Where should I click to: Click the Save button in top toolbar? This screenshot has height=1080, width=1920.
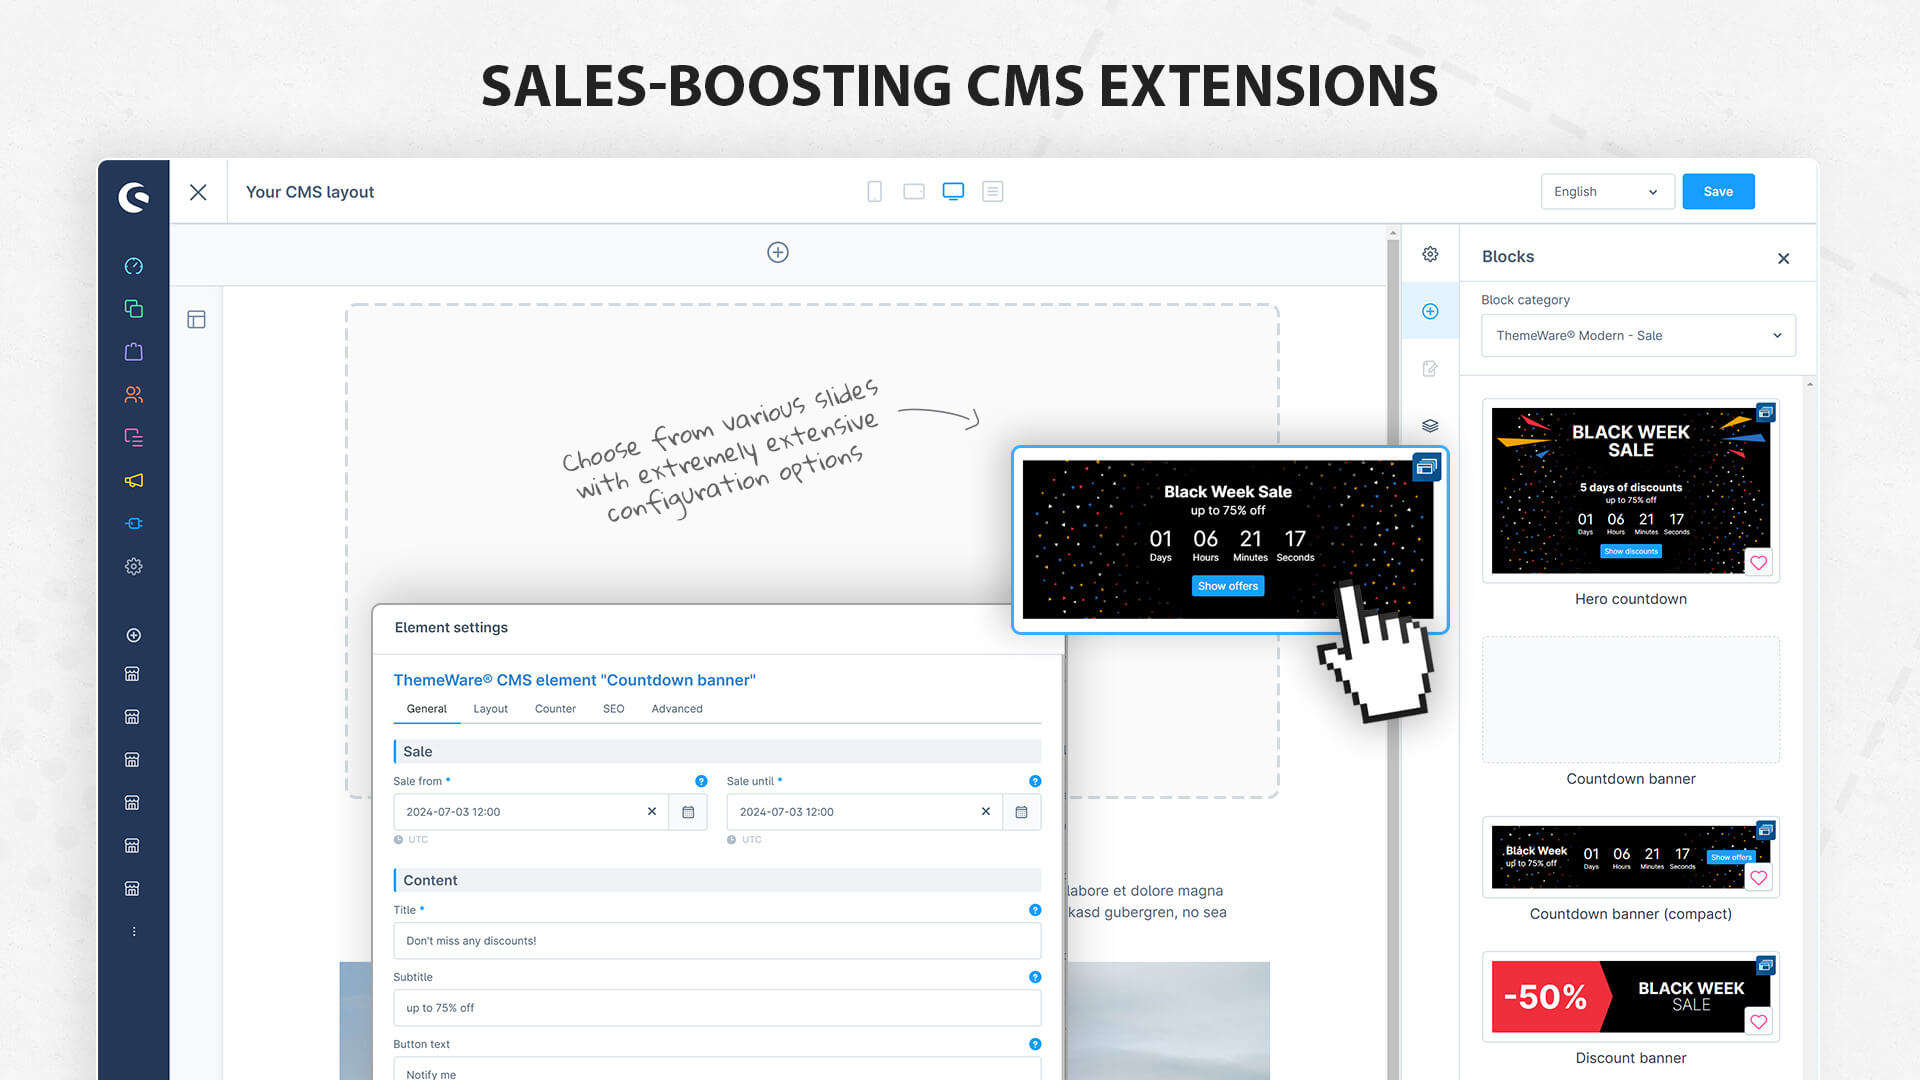1718,190
